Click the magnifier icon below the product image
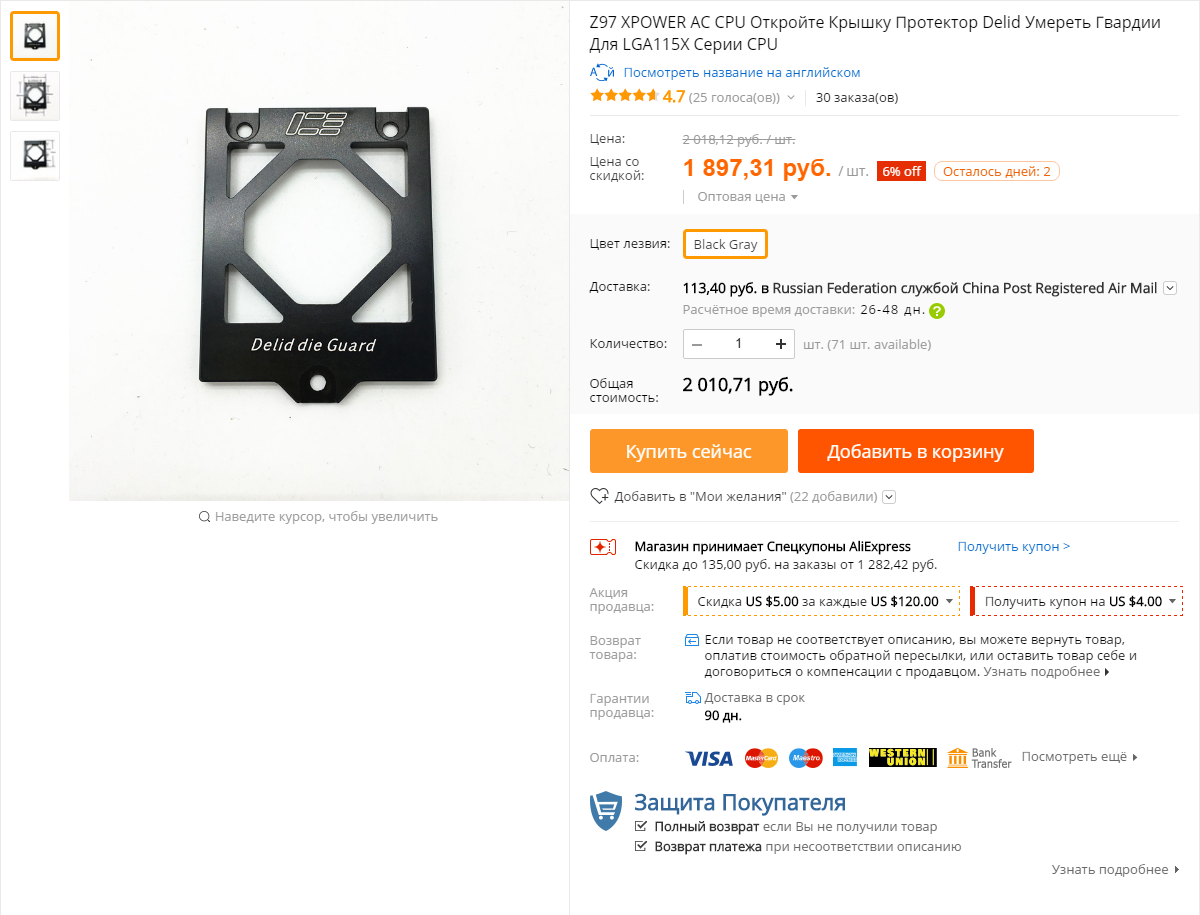This screenshot has width=1200, height=915. coord(205,517)
